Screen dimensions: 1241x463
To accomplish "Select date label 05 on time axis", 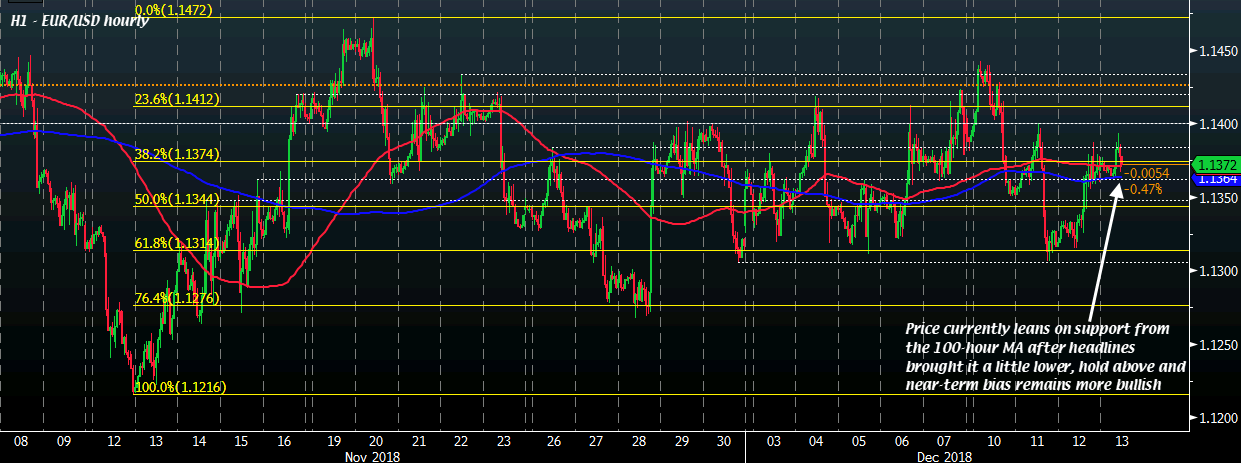I will pyautogui.click(x=858, y=441).
